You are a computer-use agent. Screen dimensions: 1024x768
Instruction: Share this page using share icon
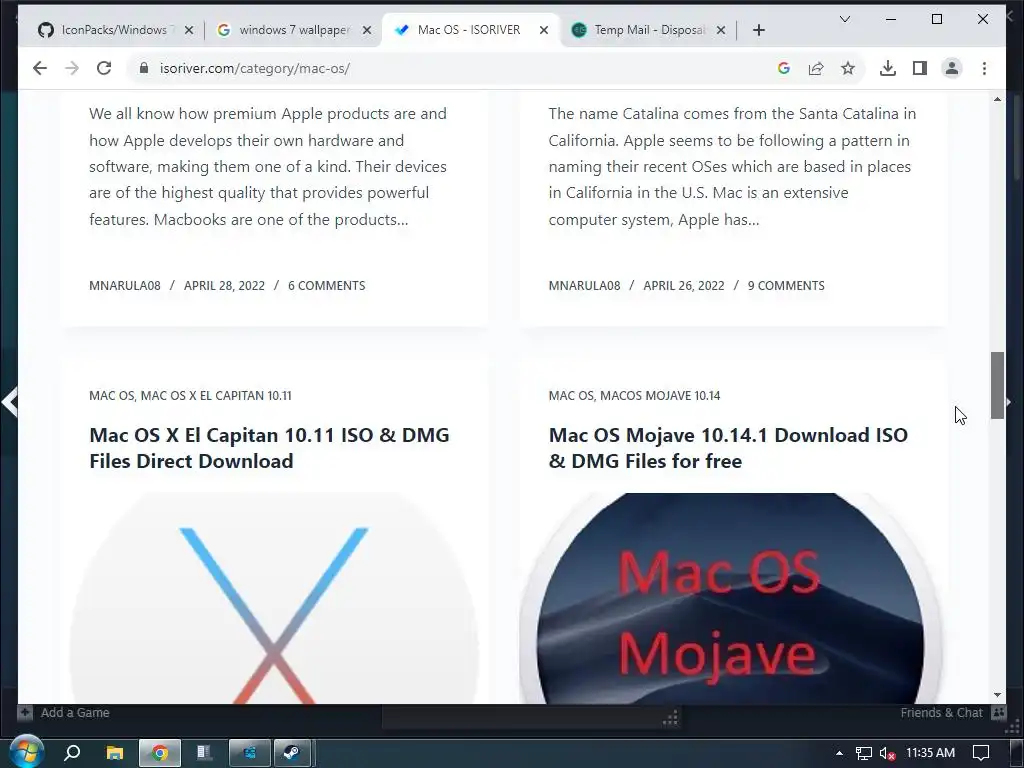(816, 68)
